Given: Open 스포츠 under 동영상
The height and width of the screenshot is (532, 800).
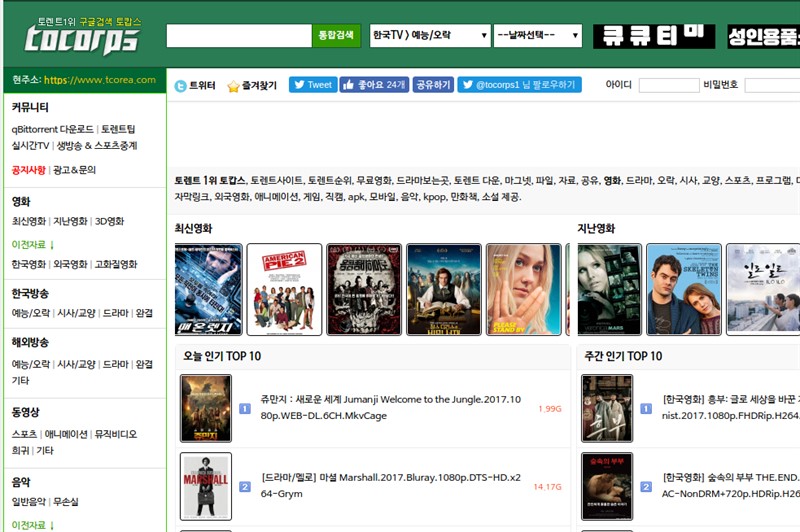Looking at the screenshot, I should [x=24, y=434].
